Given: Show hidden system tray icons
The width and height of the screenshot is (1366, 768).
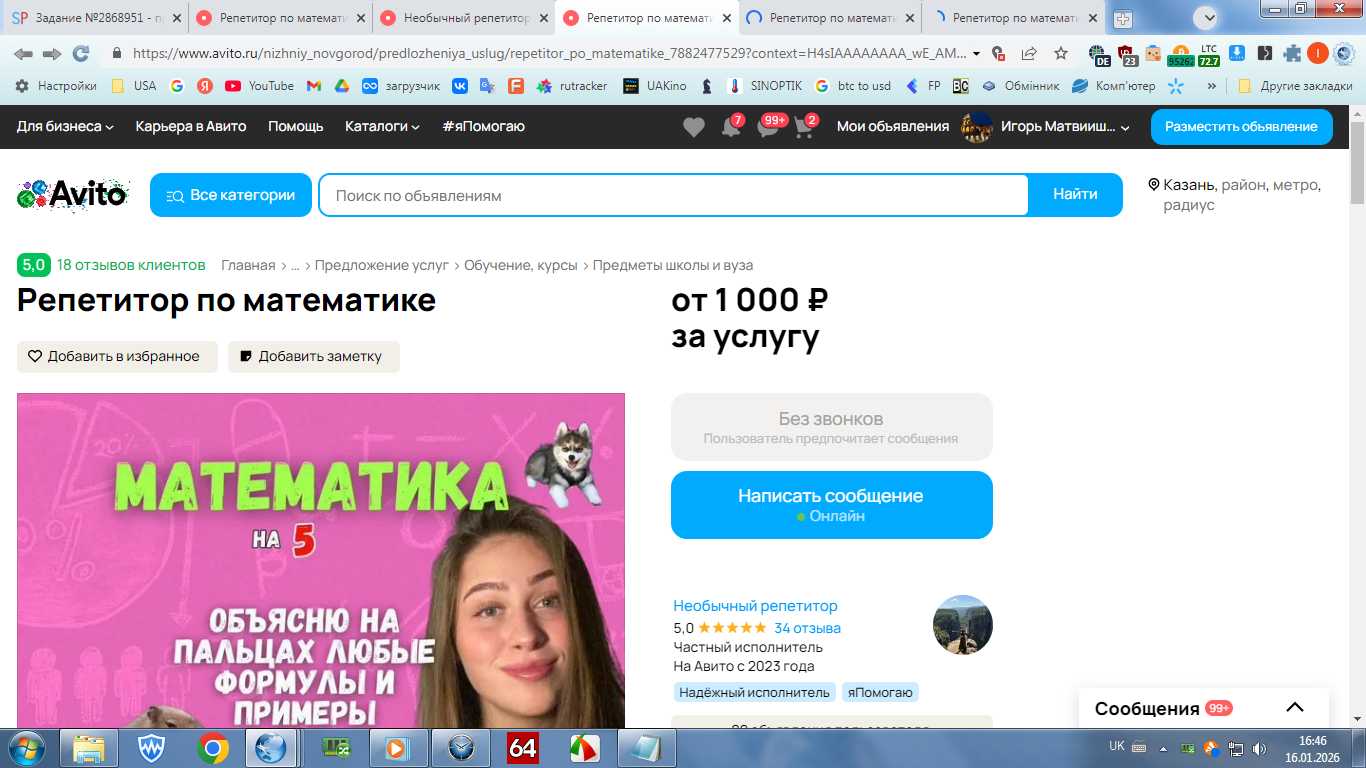Looking at the screenshot, I should click(x=1163, y=748).
